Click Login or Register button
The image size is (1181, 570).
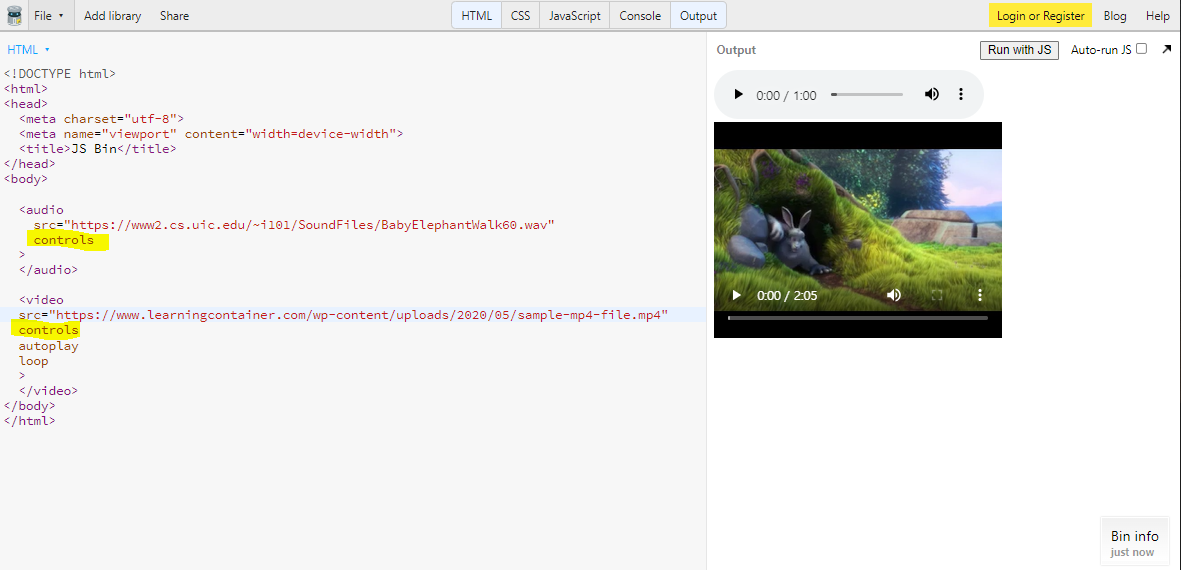tap(1040, 16)
